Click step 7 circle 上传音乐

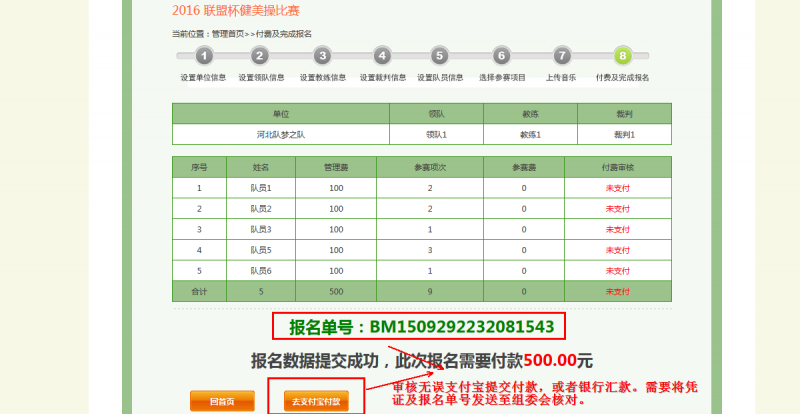point(562,56)
